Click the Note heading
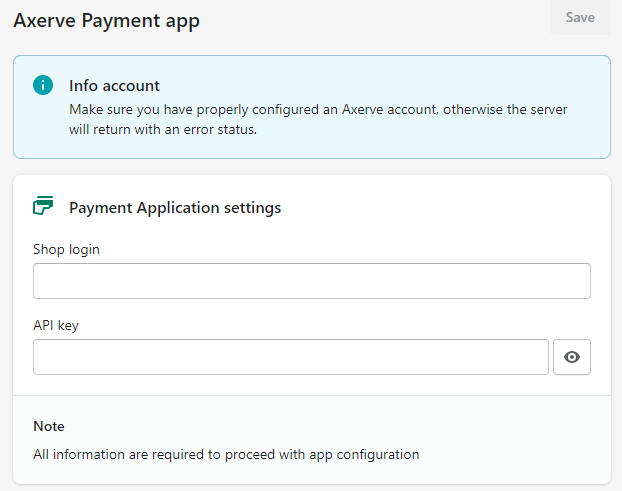This screenshot has height=491, width=622. point(49,426)
